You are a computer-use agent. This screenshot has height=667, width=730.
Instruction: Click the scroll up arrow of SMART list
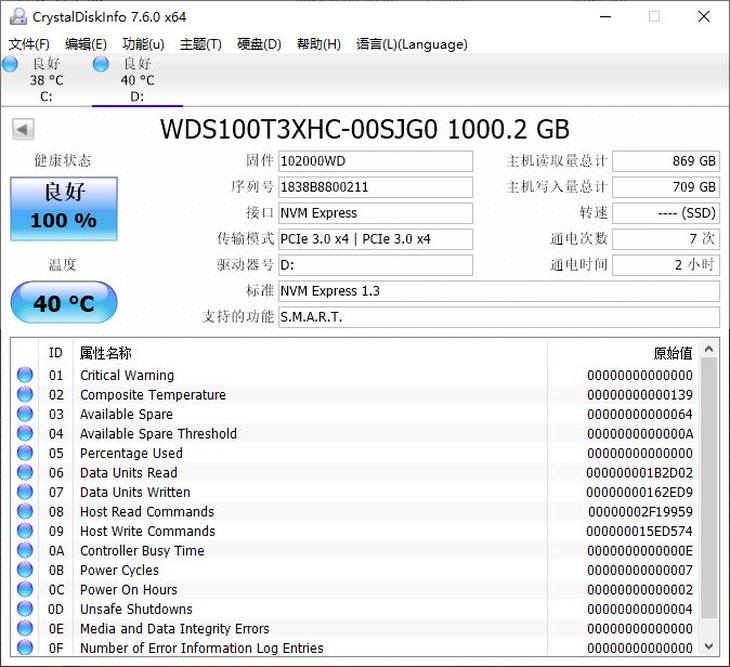point(709,349)
